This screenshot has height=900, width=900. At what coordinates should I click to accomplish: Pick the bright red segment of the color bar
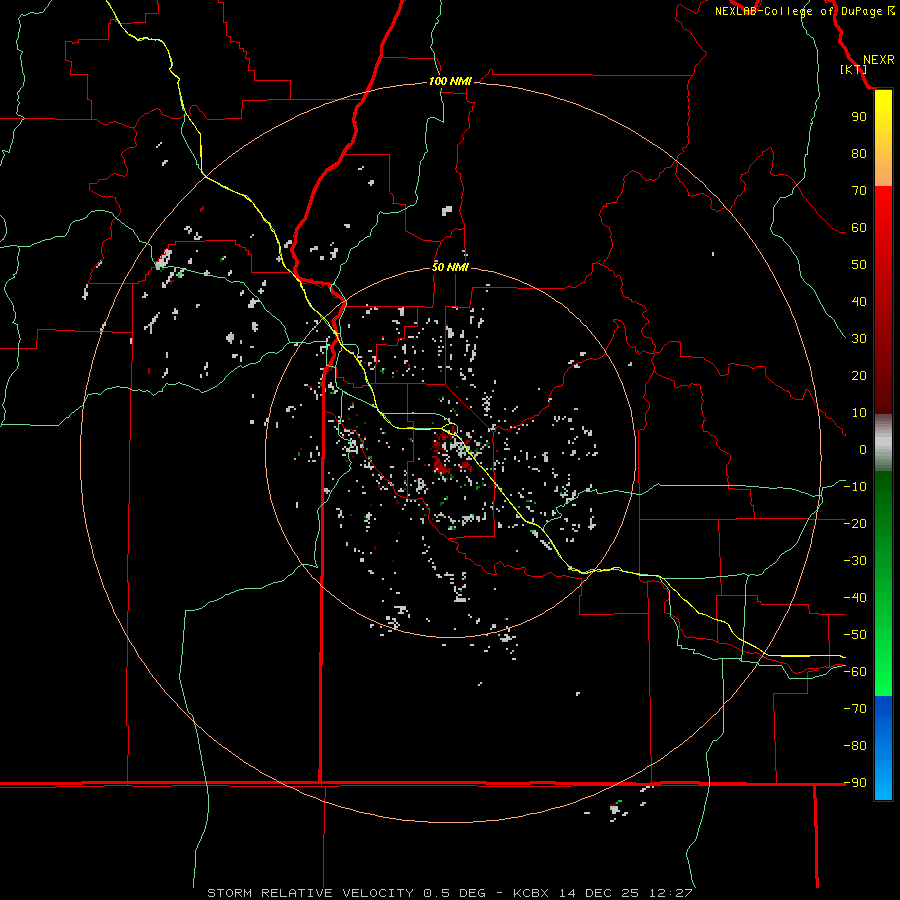coord(883,210)
